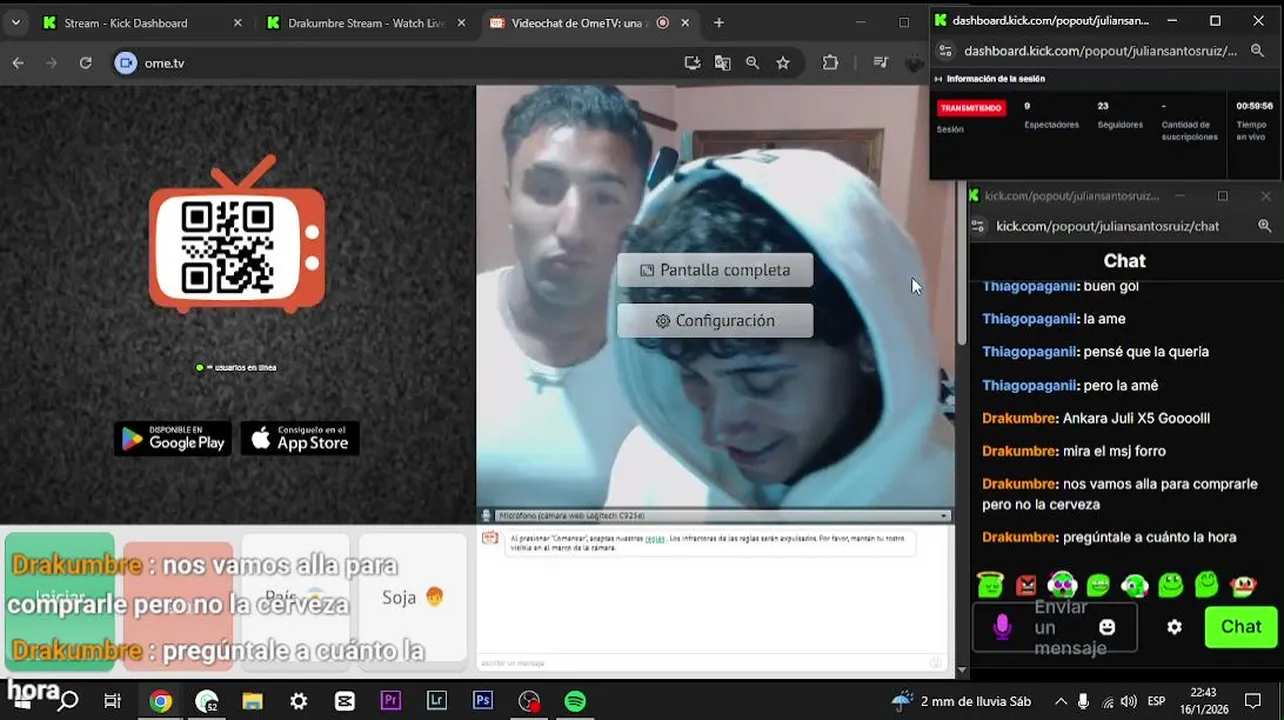Viewport: 1284px width, 720px height.
Task: Open the volume control in tray
Action: pyautogui.click(x=1128, y=701)
